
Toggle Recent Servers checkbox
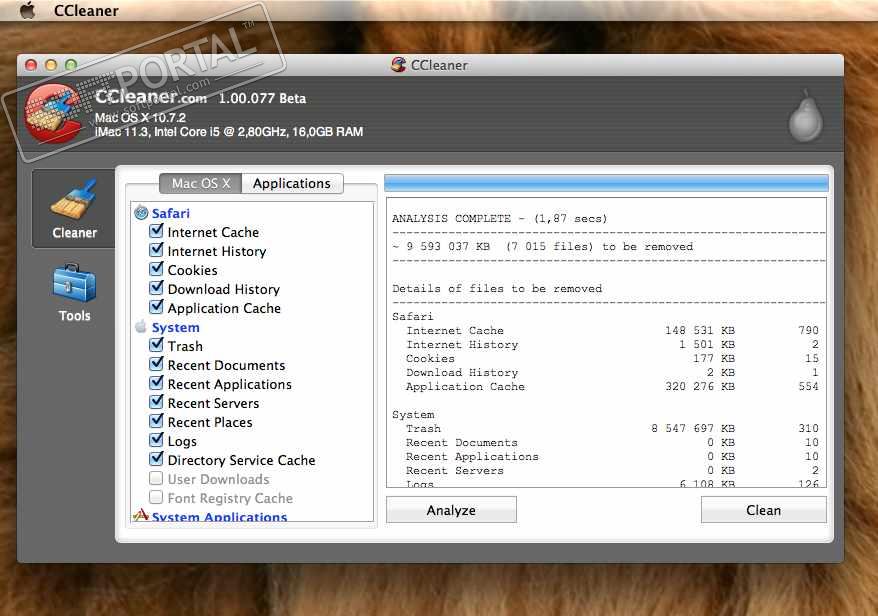[x=156, y=402]
